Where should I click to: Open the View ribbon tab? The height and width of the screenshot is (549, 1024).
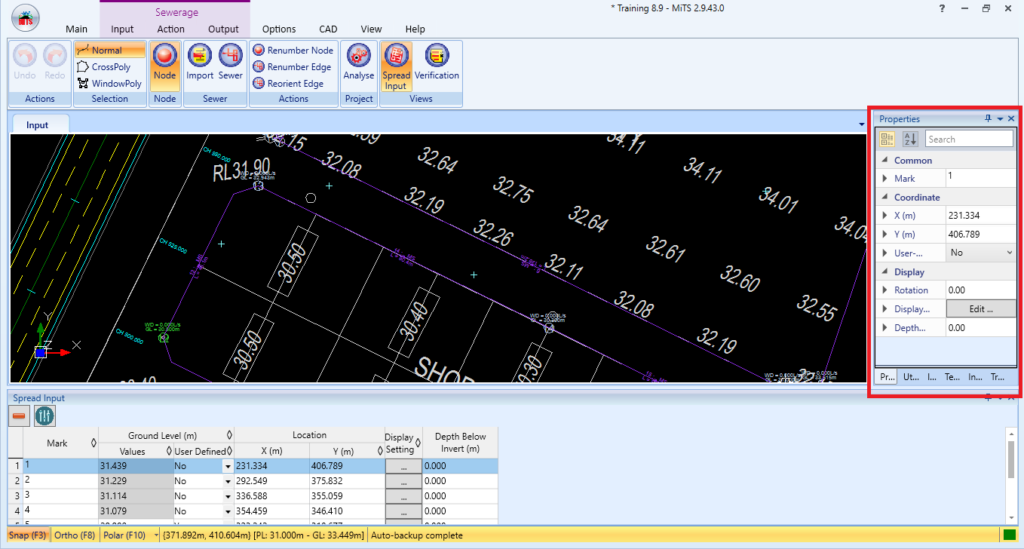371,29
